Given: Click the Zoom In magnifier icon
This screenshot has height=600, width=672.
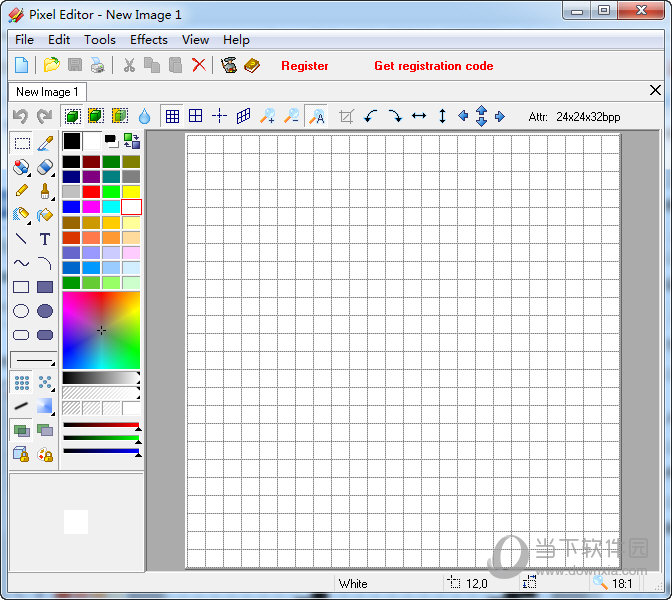Looking at the screenshot, I should 267,117.
